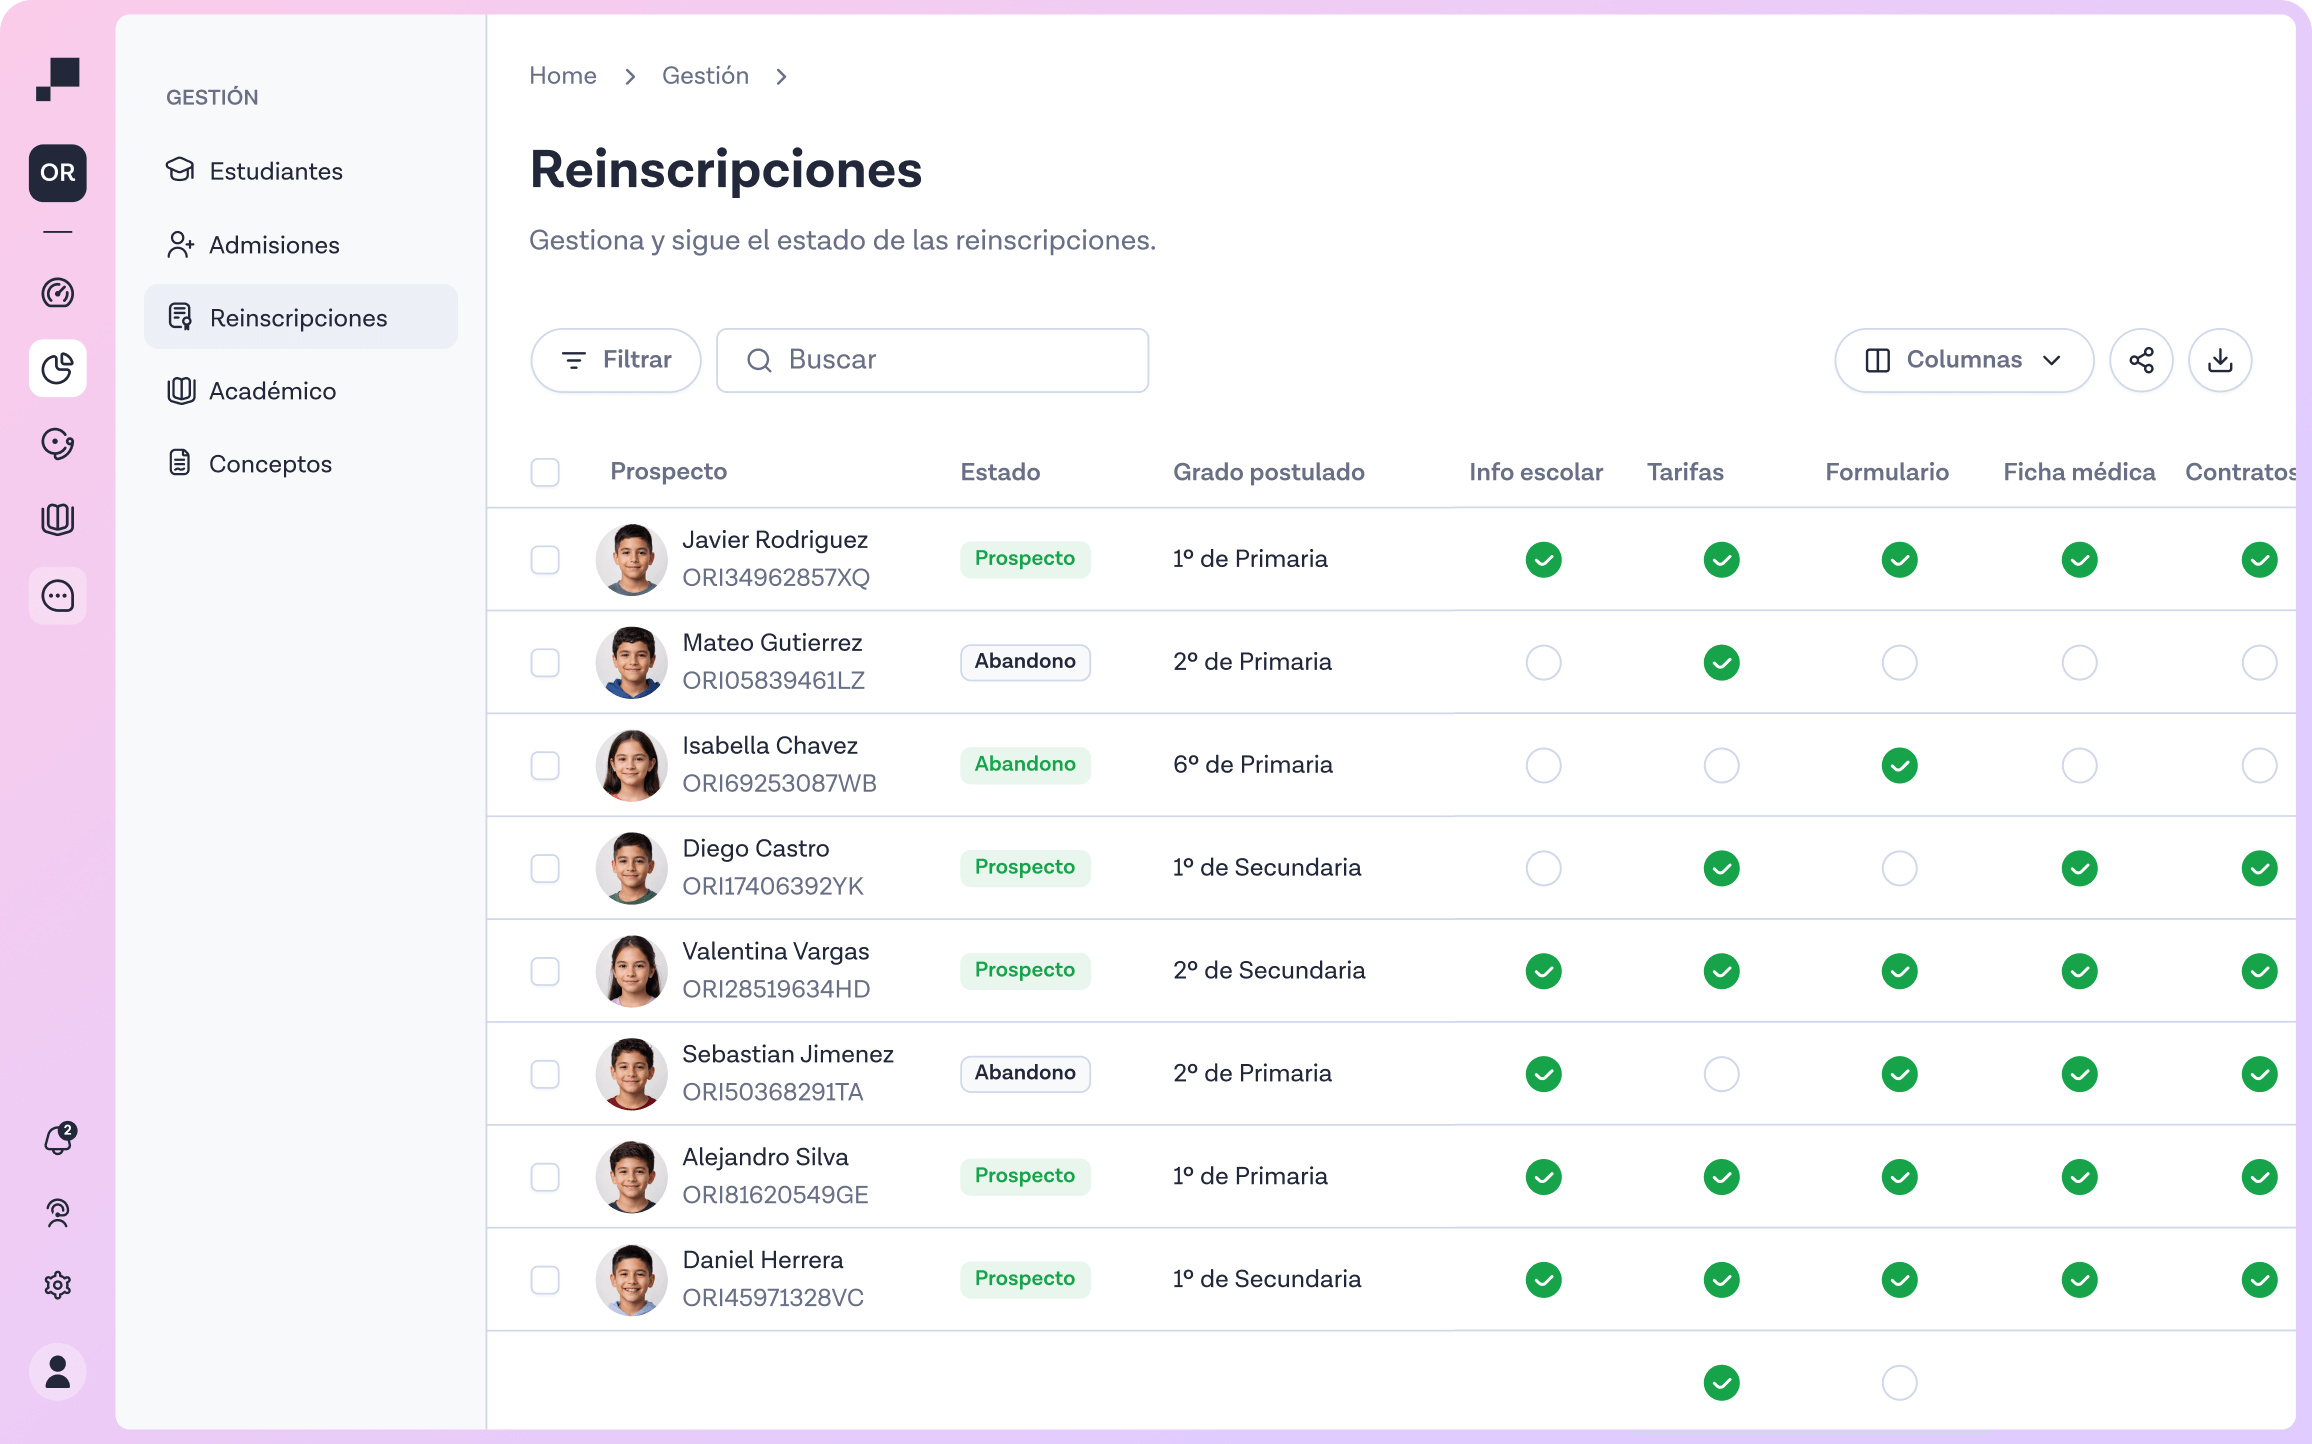Screen dimensions: 2312x1444
Task: Tick the select-all header checkbox
Action: 545,472
